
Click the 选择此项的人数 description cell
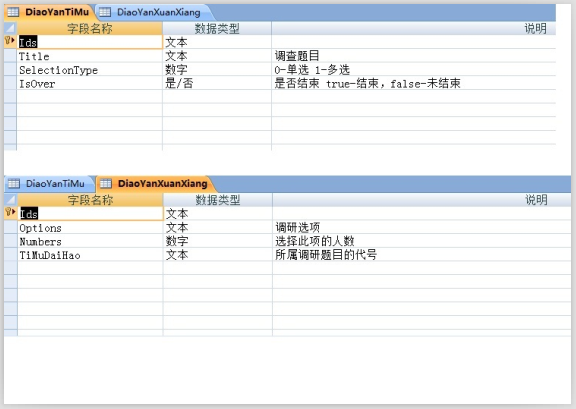422,241
